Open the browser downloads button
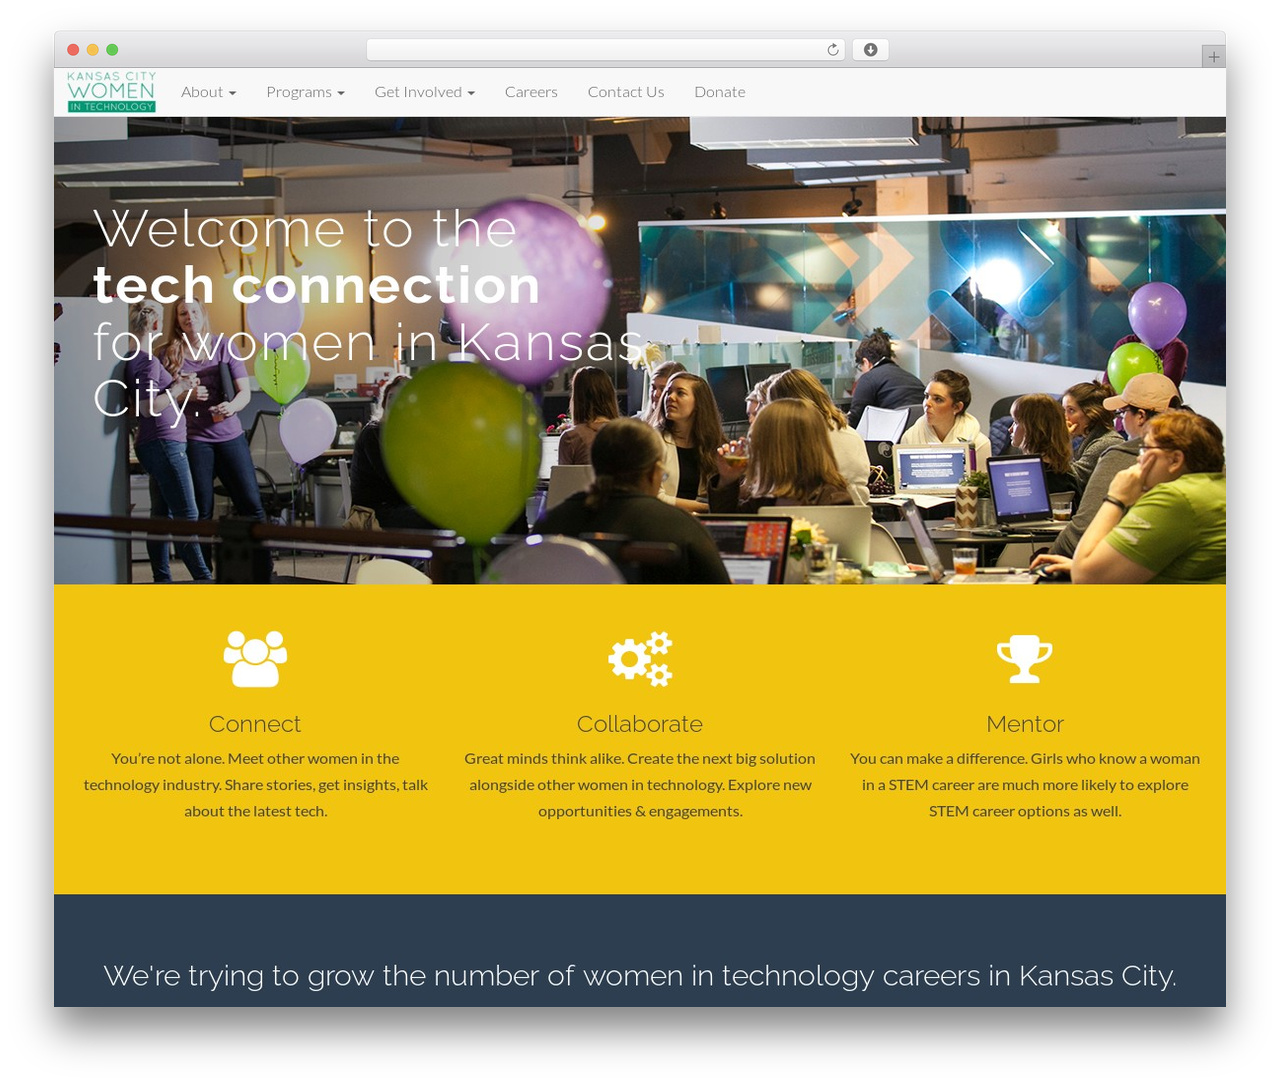Viewport: 1280px width, 1084px height. pos(870,50)
